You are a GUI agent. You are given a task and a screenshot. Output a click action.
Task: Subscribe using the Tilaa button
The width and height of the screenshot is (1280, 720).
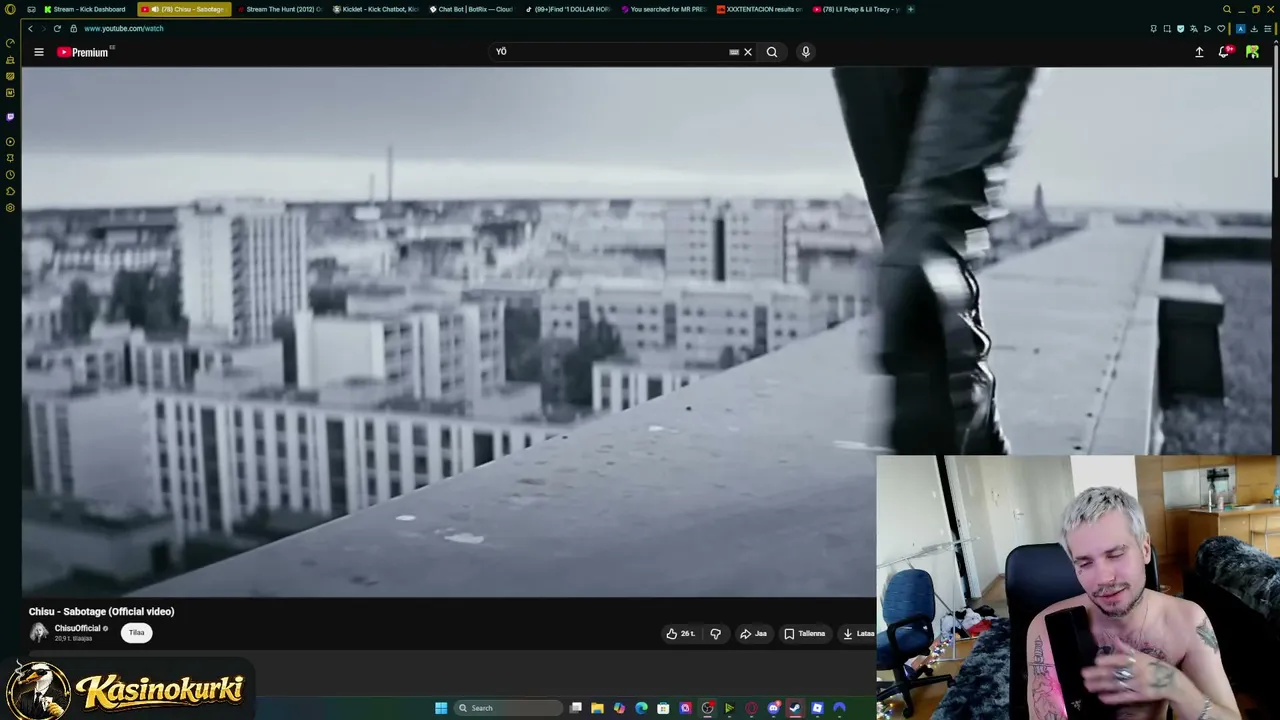137,632
